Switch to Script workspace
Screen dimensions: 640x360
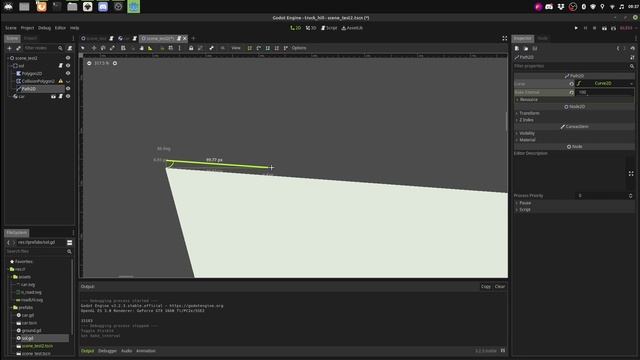click(x=329, y=28)
